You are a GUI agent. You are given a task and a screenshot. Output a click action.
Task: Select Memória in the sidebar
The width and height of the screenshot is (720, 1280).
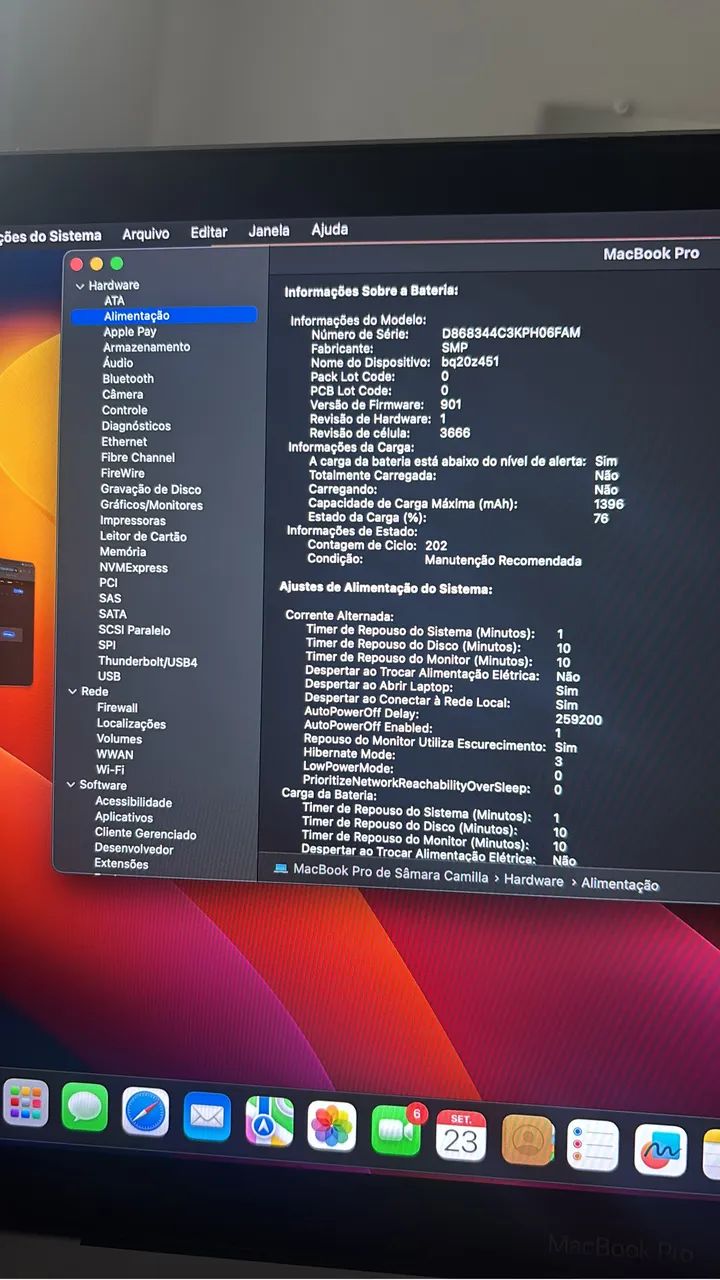(123, 551)
